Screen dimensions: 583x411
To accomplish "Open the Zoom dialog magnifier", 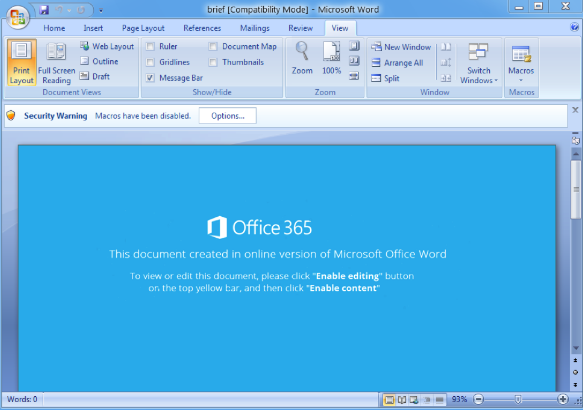I will 302,58.
